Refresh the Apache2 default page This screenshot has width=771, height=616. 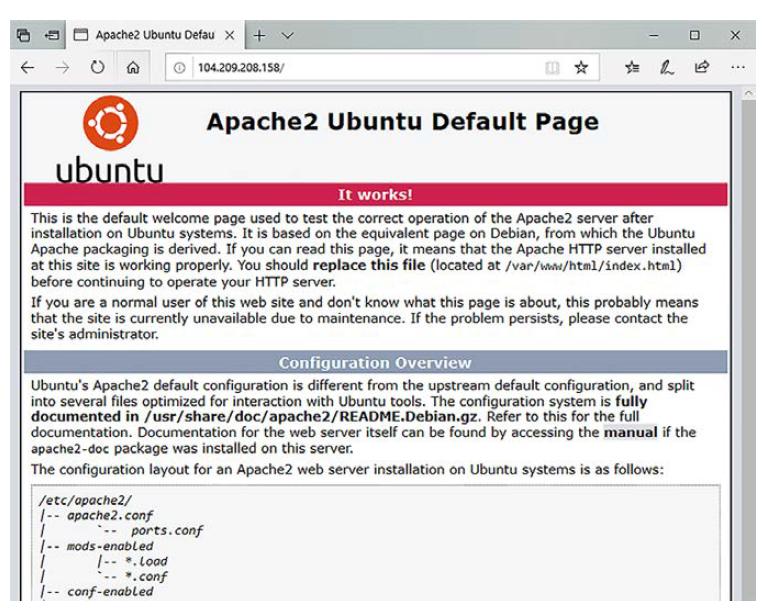[97, 67]
